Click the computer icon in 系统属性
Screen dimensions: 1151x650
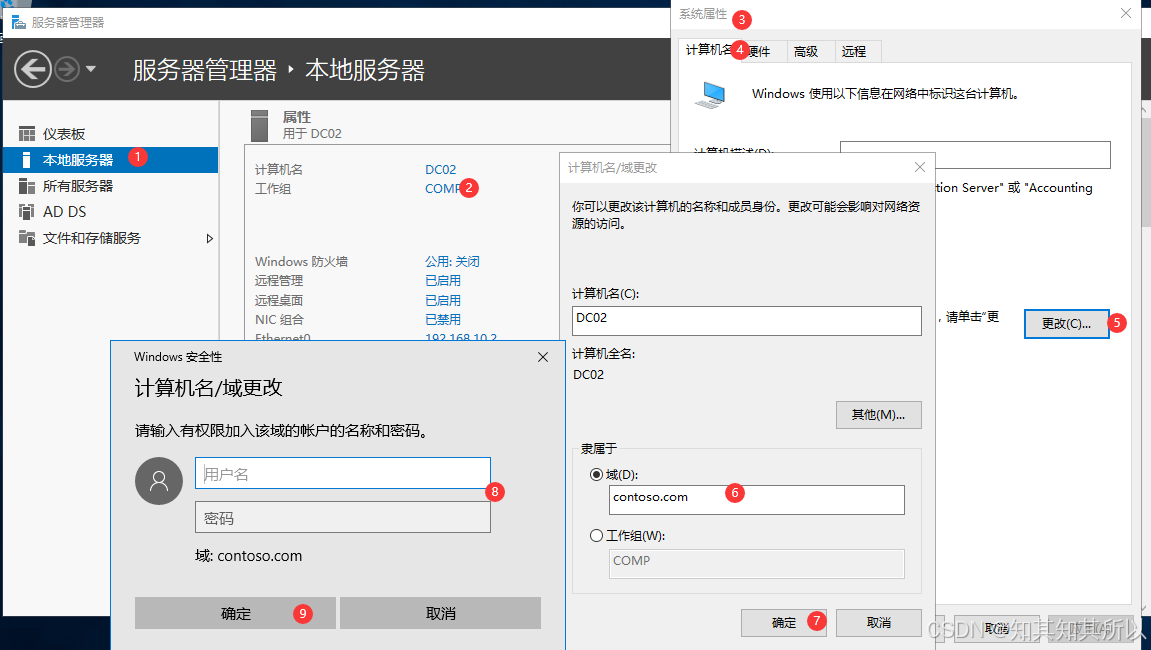[711, 95]
